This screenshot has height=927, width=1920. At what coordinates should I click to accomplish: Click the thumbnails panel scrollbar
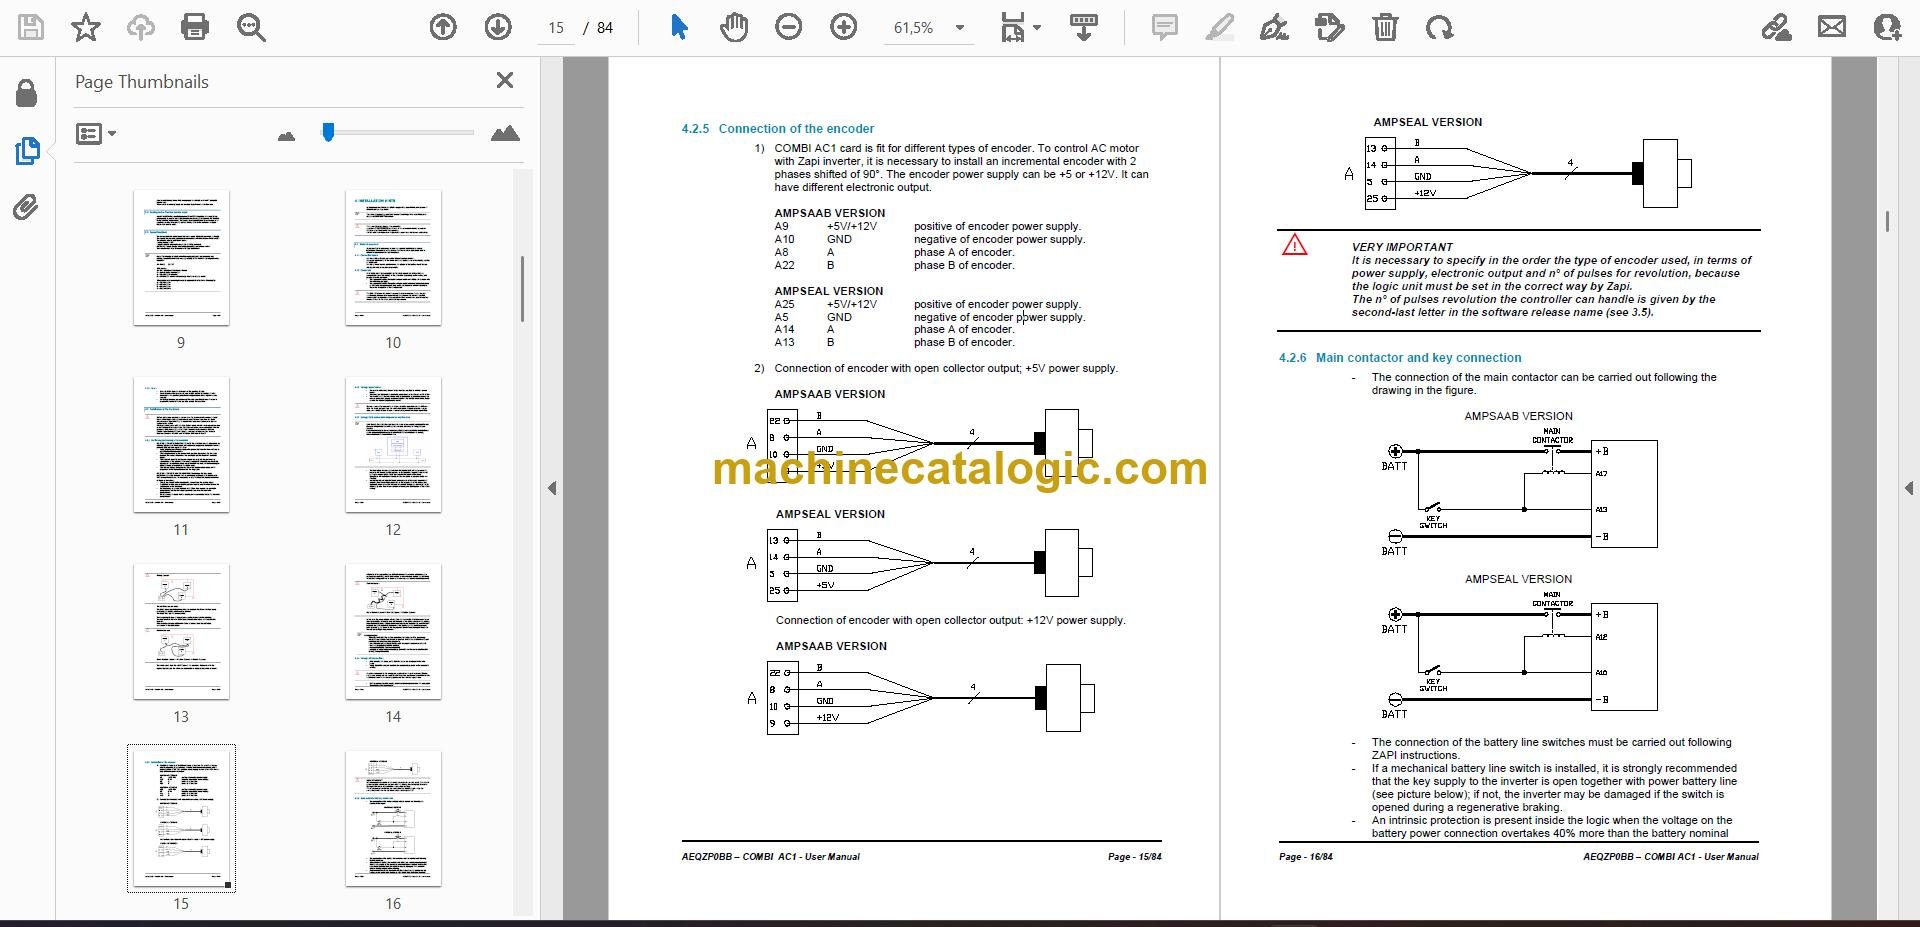pyautogui.click(x=522, y=288)
